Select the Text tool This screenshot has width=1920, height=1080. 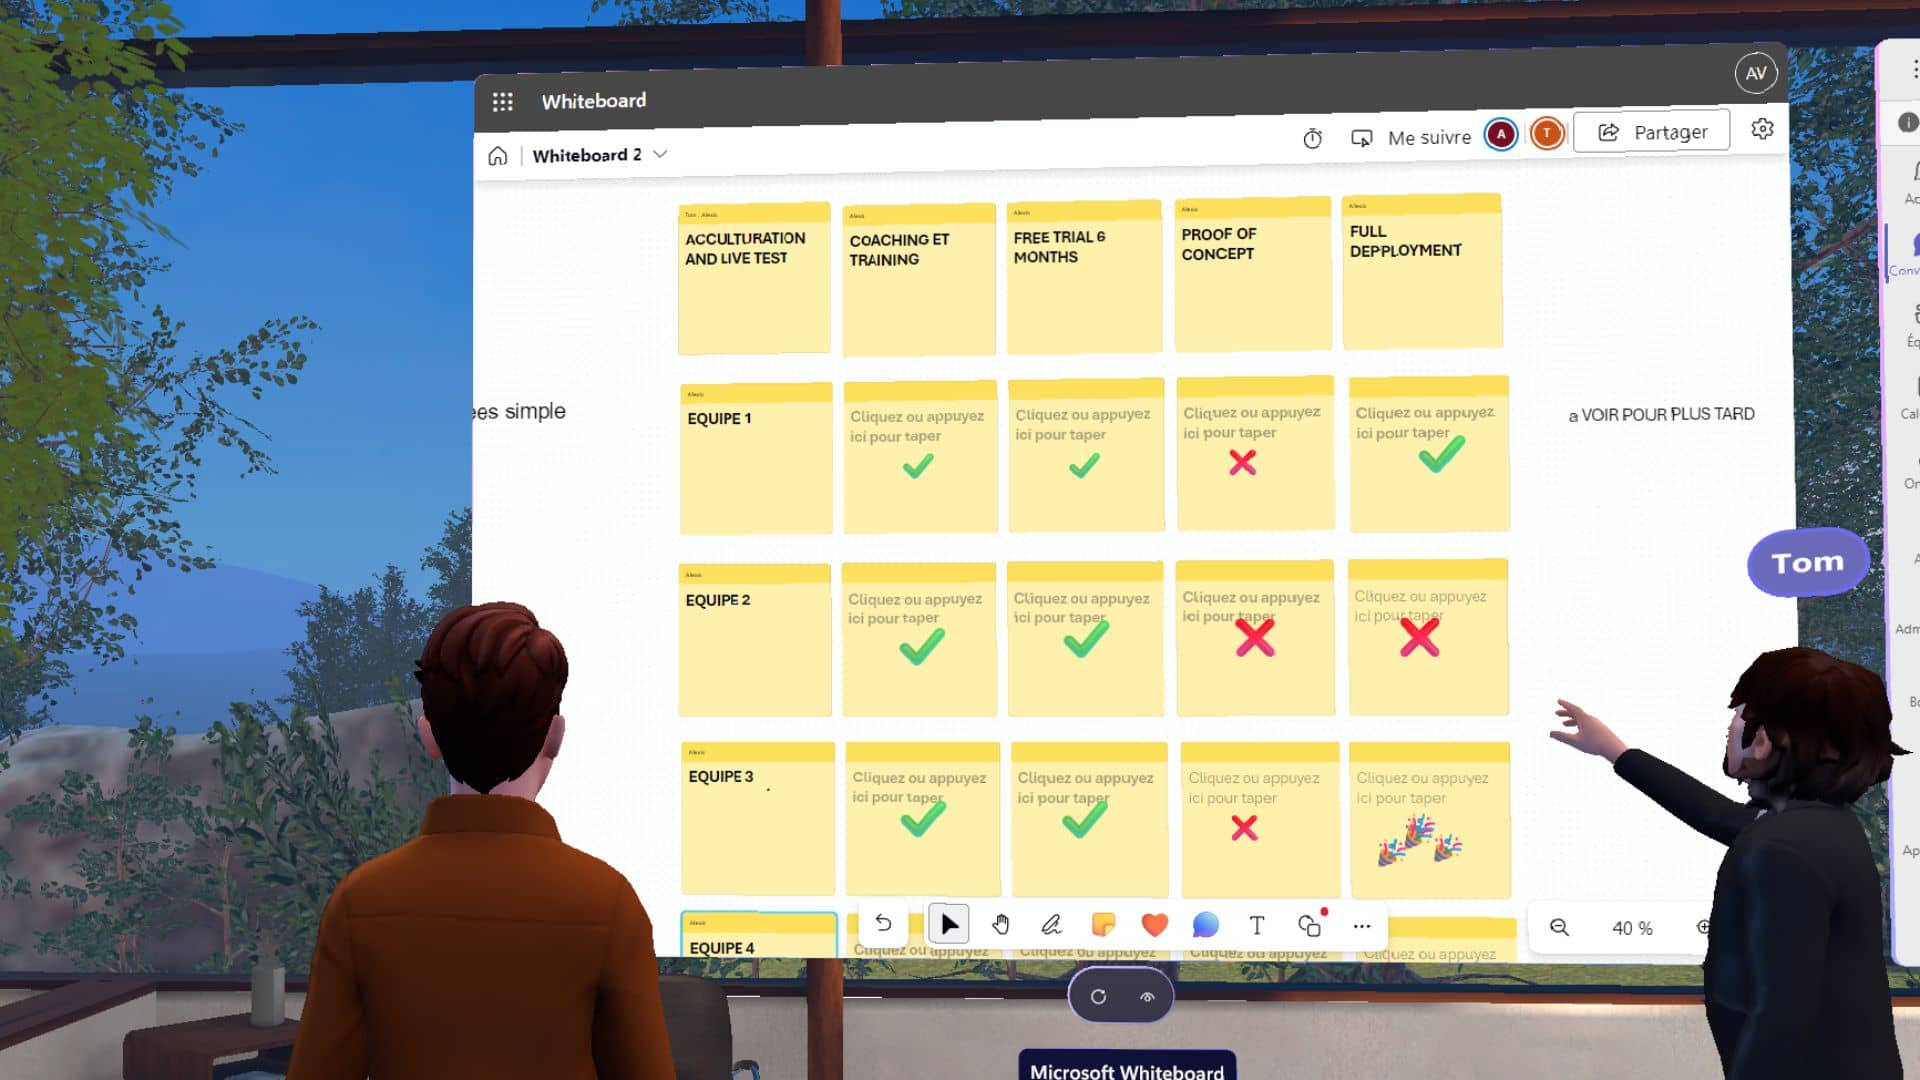point(1257,926)
